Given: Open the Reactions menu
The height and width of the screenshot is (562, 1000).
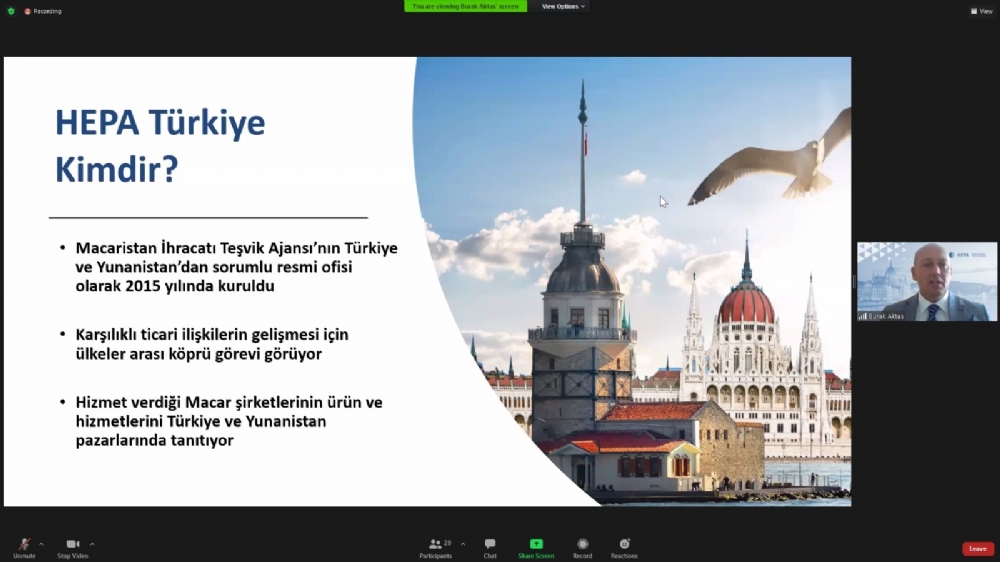Looking at the screenshot, I should click(x=624, y=548).
